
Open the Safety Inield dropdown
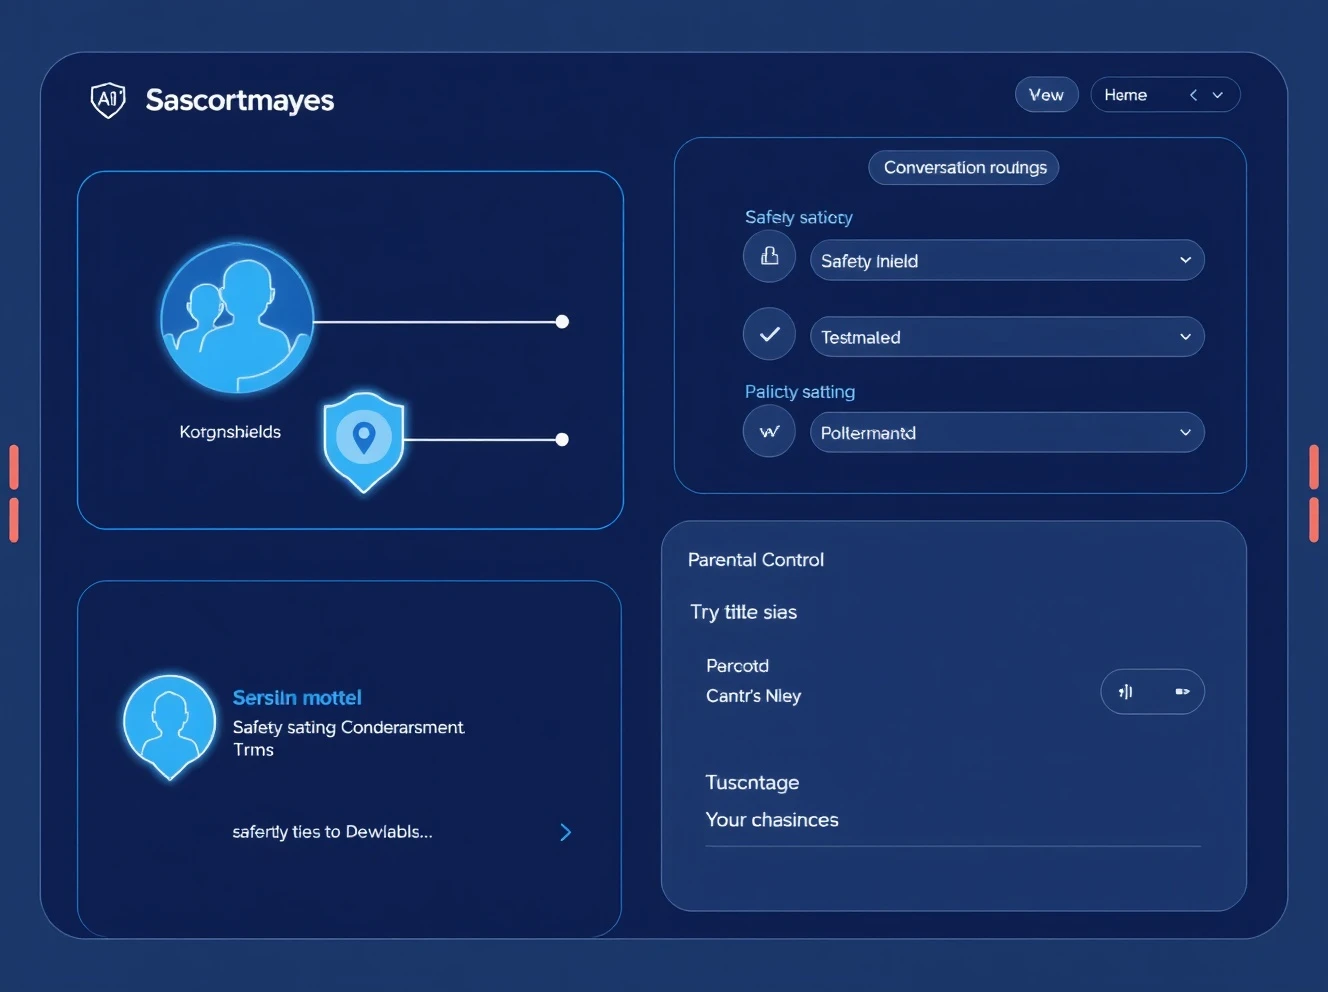click(x=1006, y=260)
